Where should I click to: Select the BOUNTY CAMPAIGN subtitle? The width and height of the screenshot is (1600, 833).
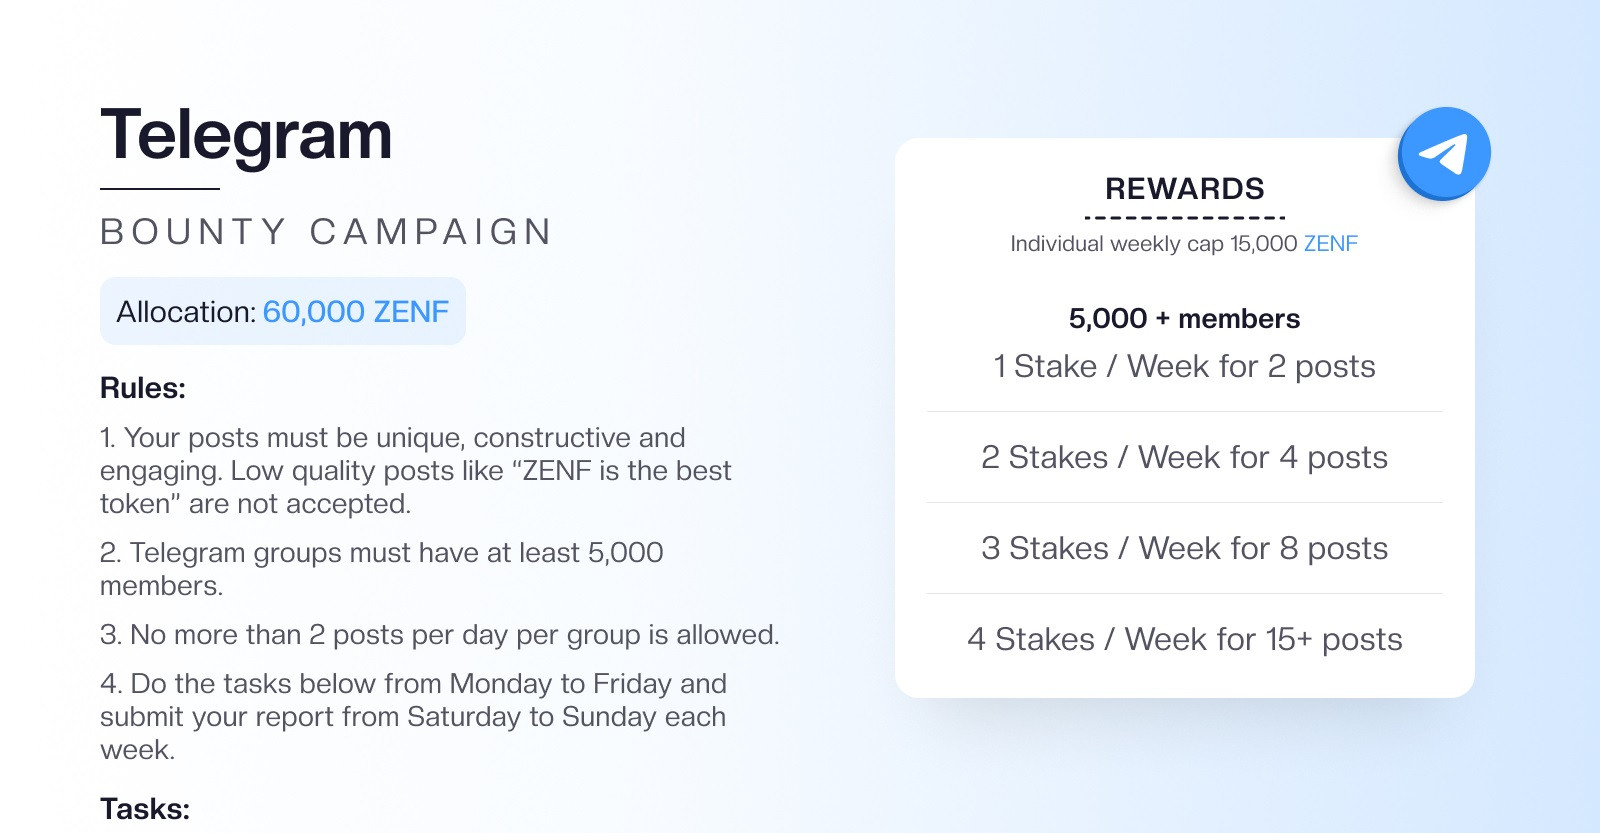[x=326, y=232]
